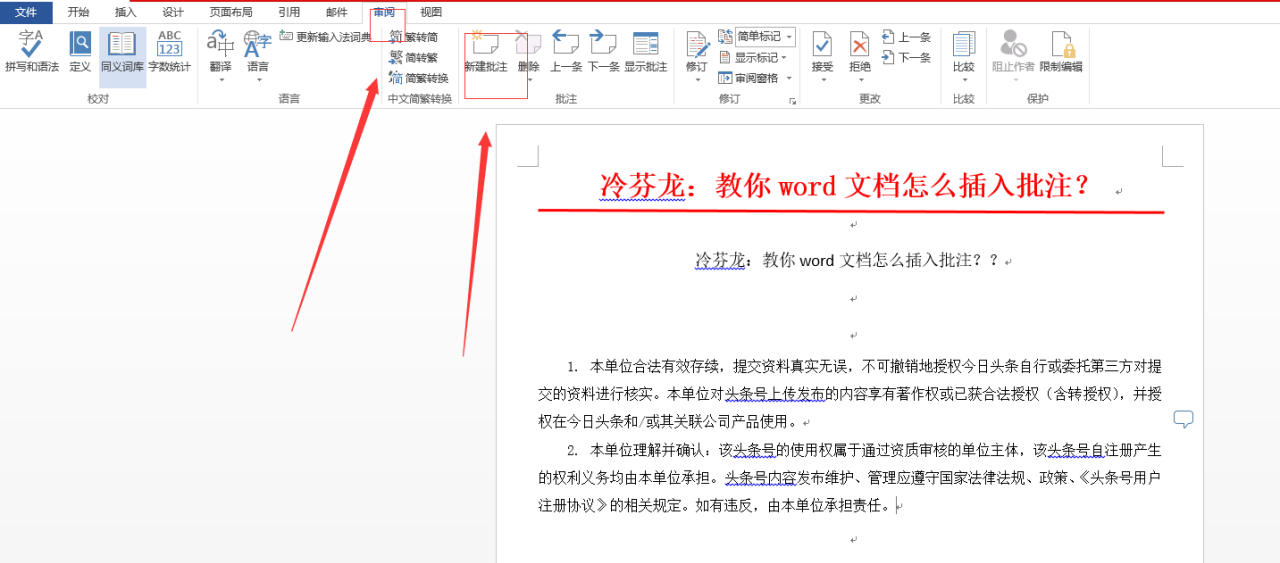Viewport: 1280px width, 563px height.
Task: Expand the 删除 dropdown arrow
Action: pos(528,79)
